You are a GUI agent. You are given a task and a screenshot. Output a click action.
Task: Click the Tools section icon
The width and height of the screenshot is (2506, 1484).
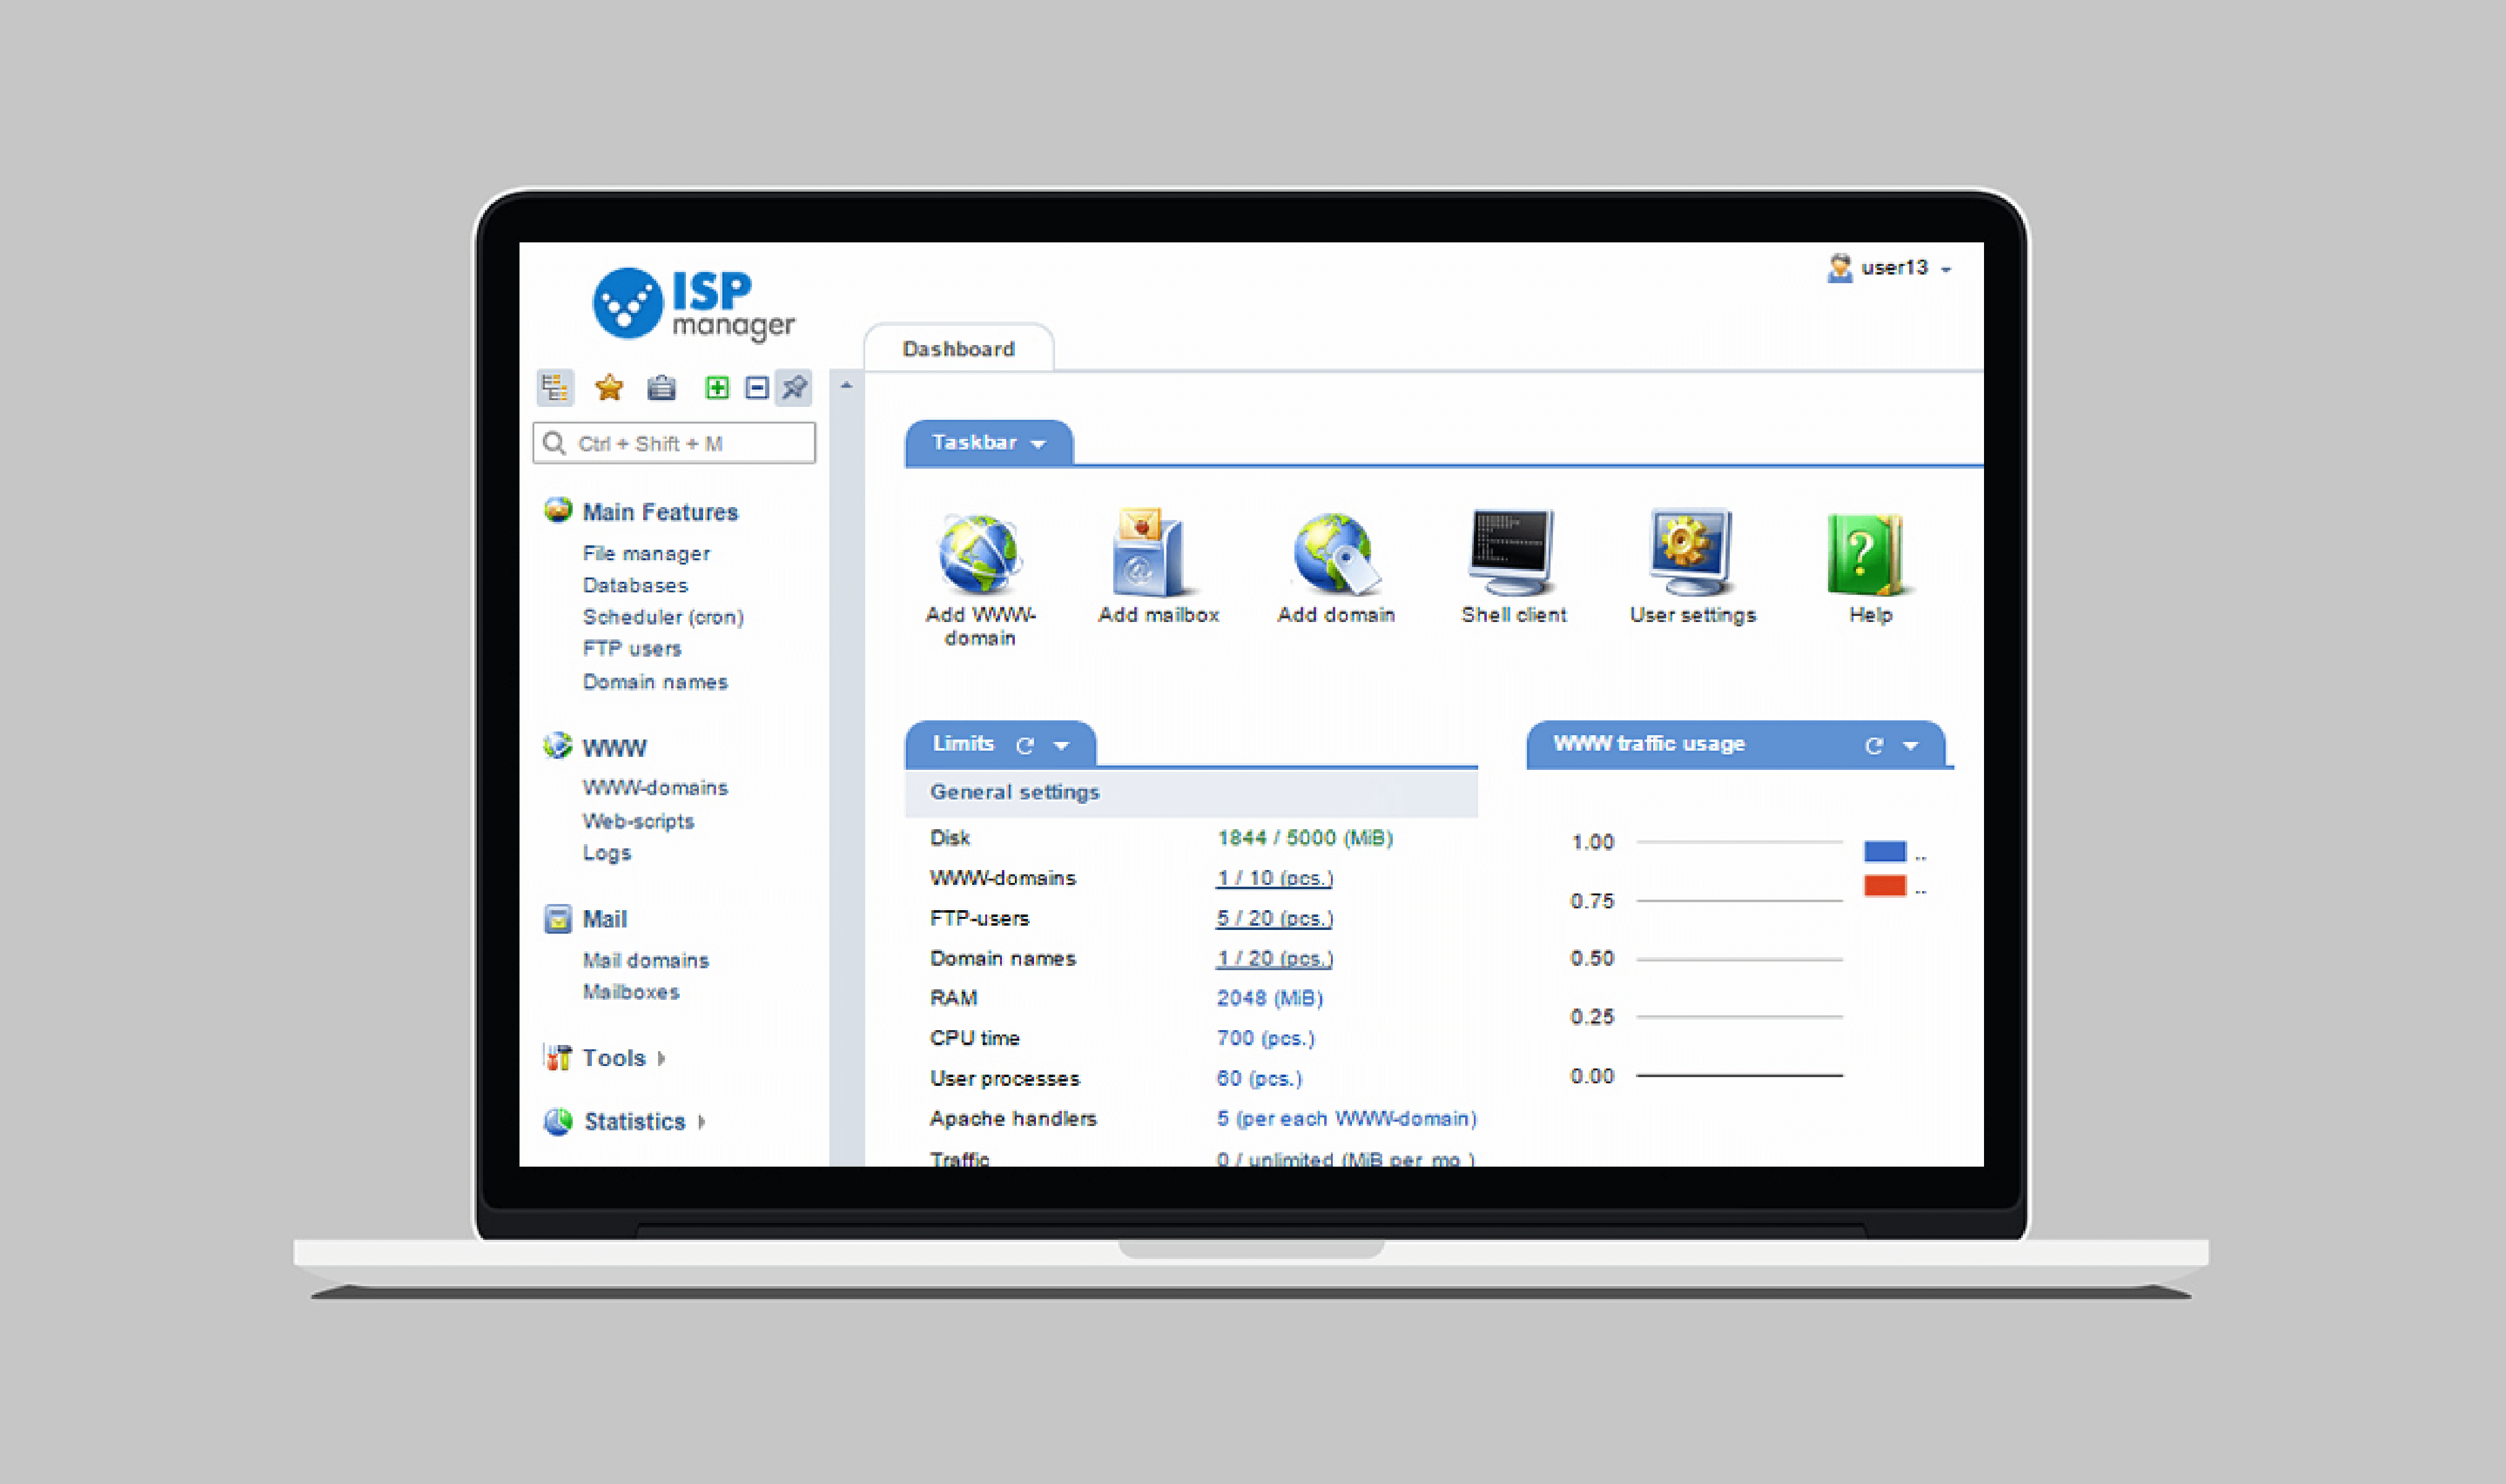tap(558, 1057)
